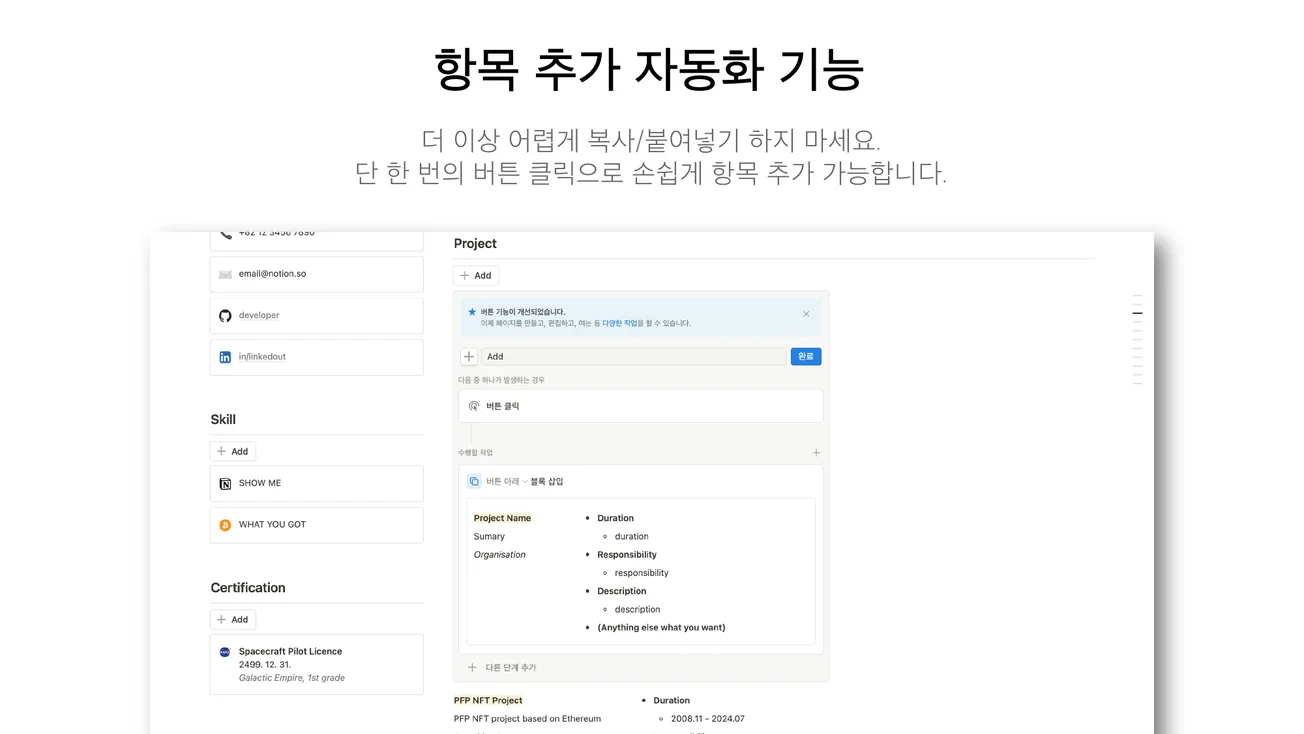Click PFP NFT project based on Ethereum text

(x=527, y=718)
